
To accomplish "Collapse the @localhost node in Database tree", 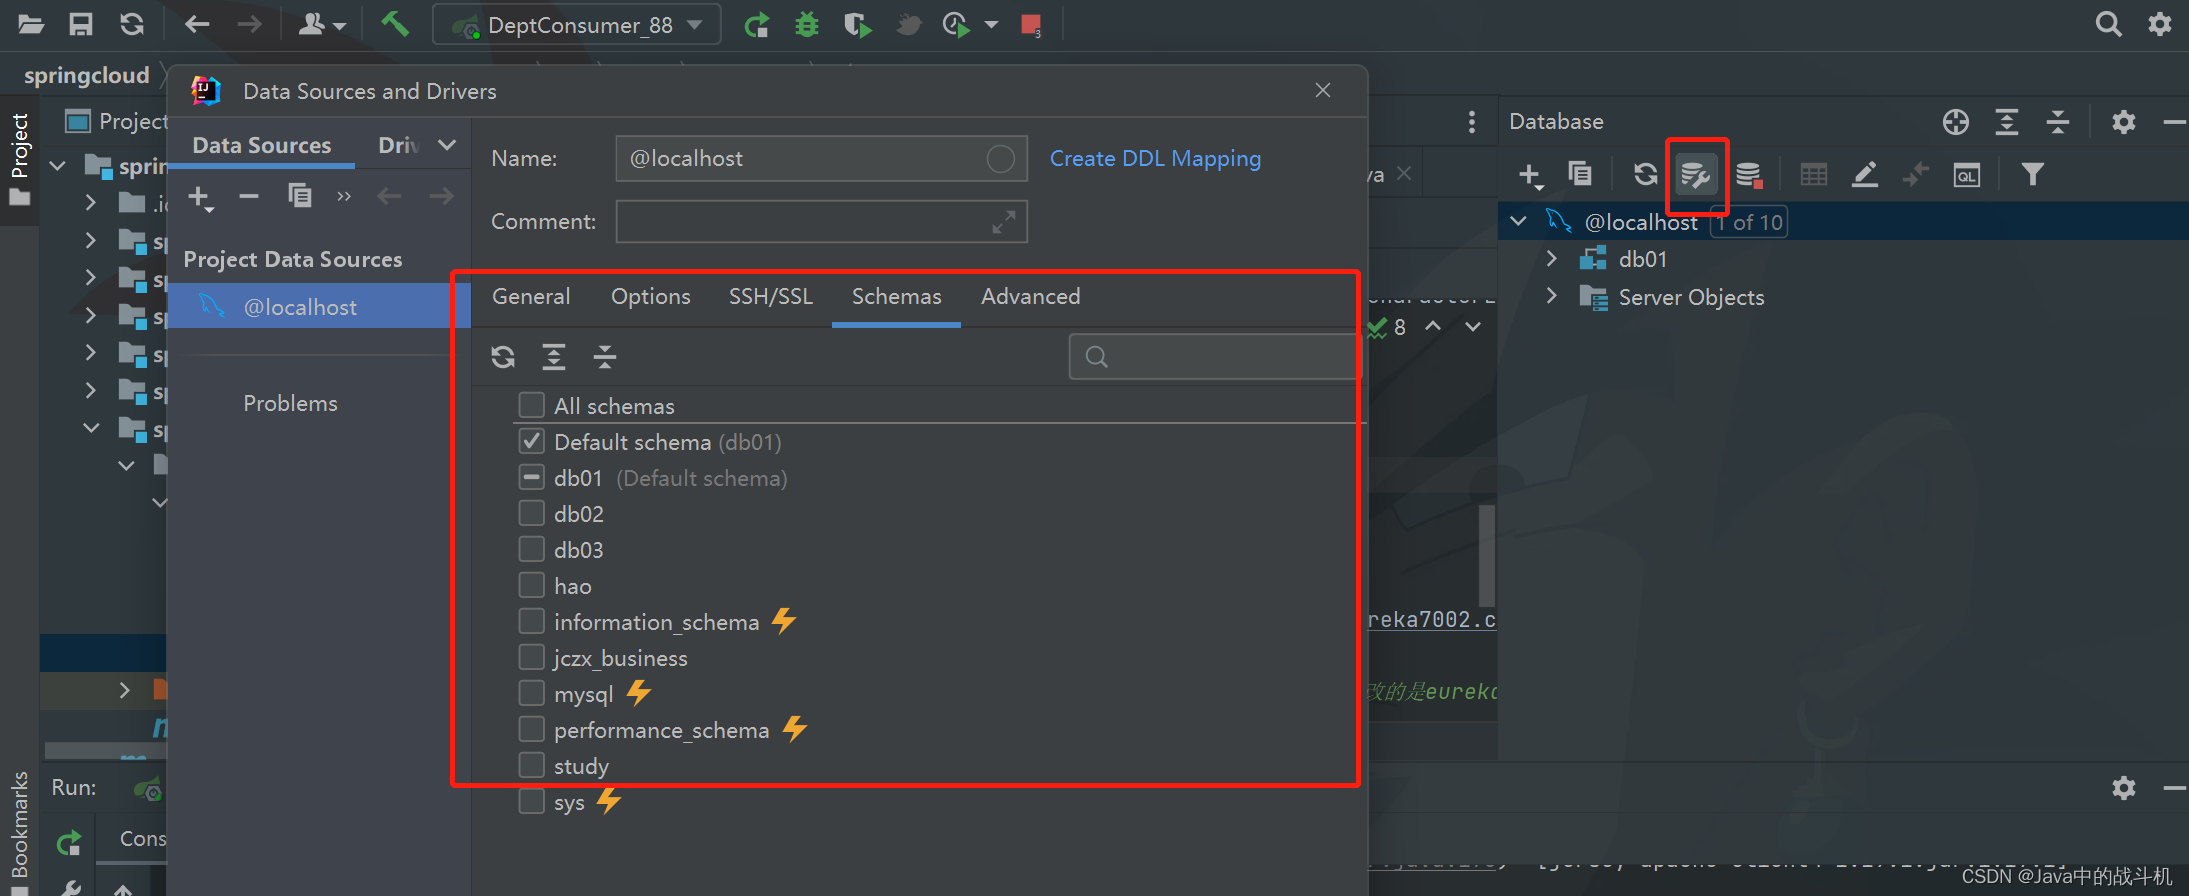I will (1518, 221).
